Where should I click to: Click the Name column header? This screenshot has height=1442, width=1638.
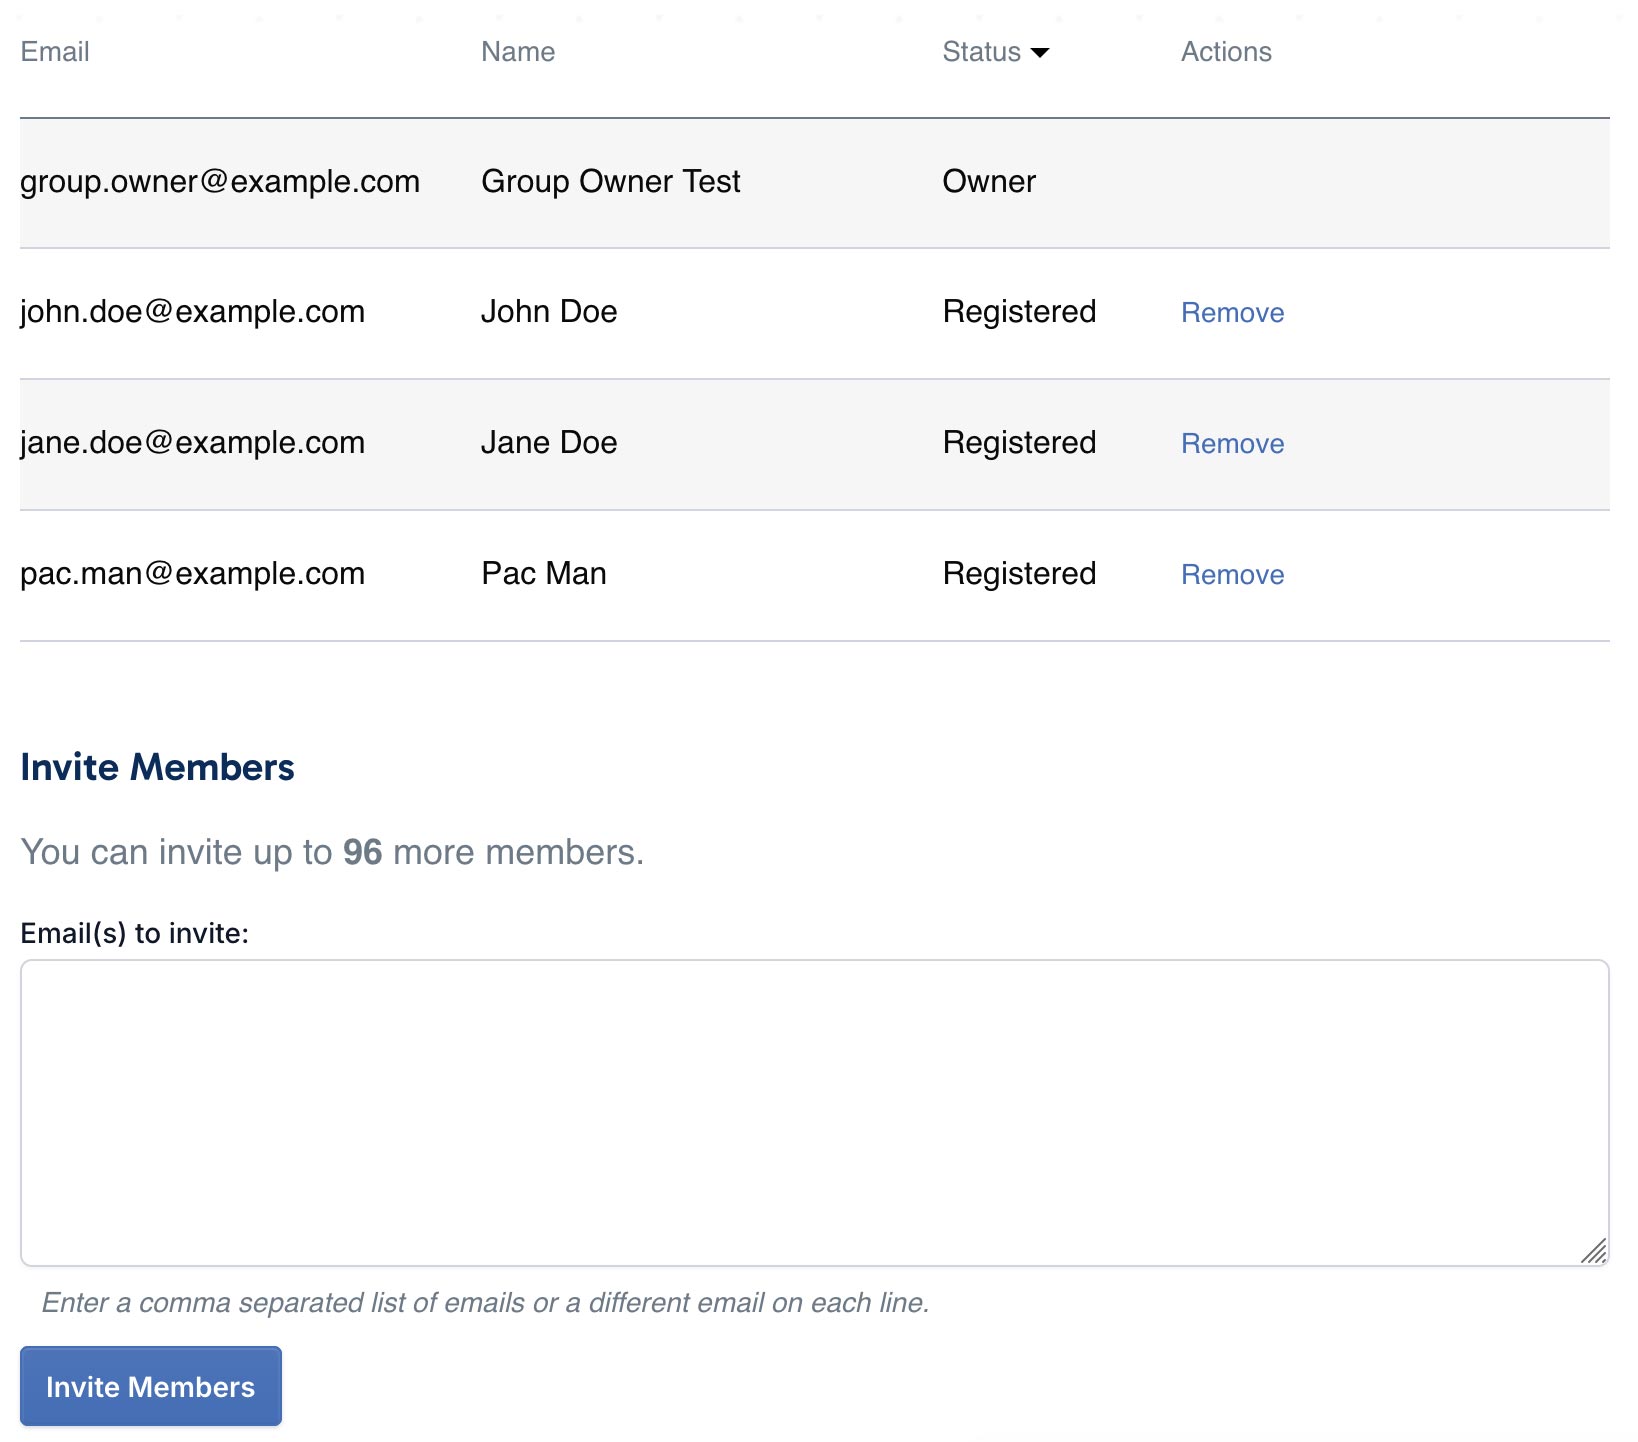pyautogui.click(x=517, y=52)
